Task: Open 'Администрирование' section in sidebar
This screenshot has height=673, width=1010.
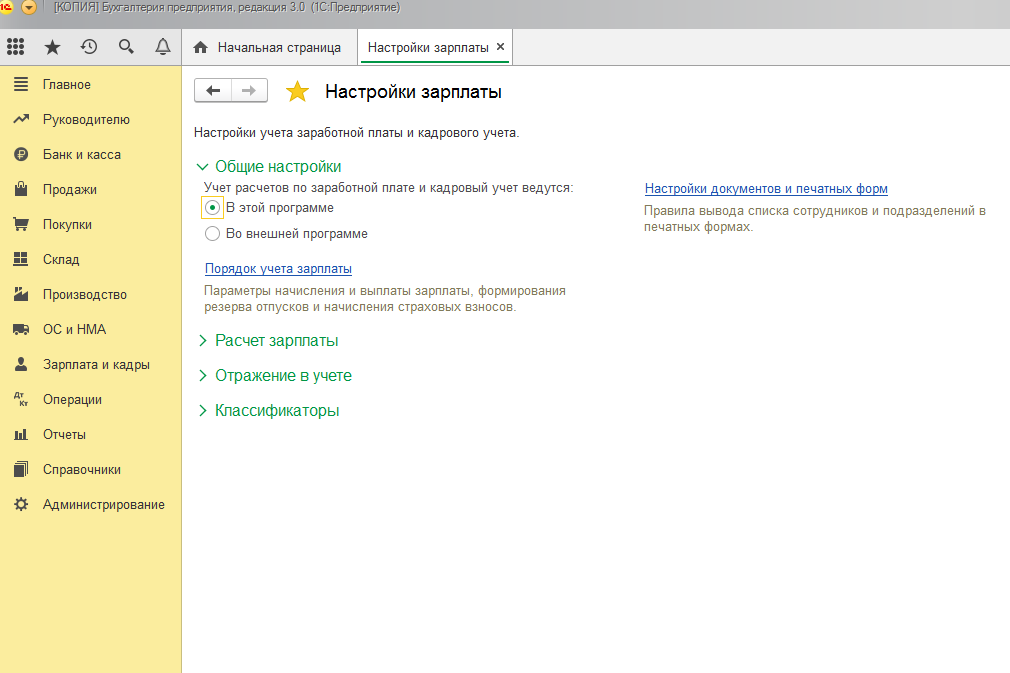Action: tap(103, 505)
